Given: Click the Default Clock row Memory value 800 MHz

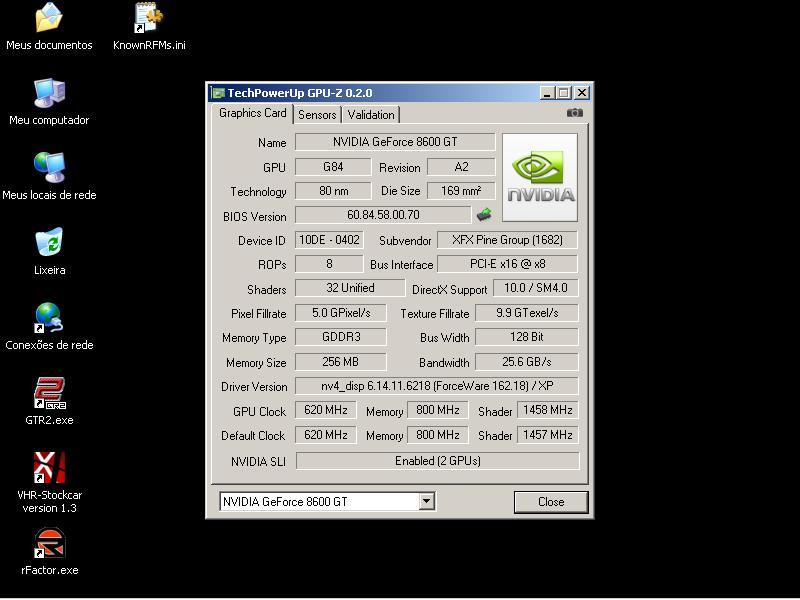Looking at the screenshot, I should tap(437, 435).
